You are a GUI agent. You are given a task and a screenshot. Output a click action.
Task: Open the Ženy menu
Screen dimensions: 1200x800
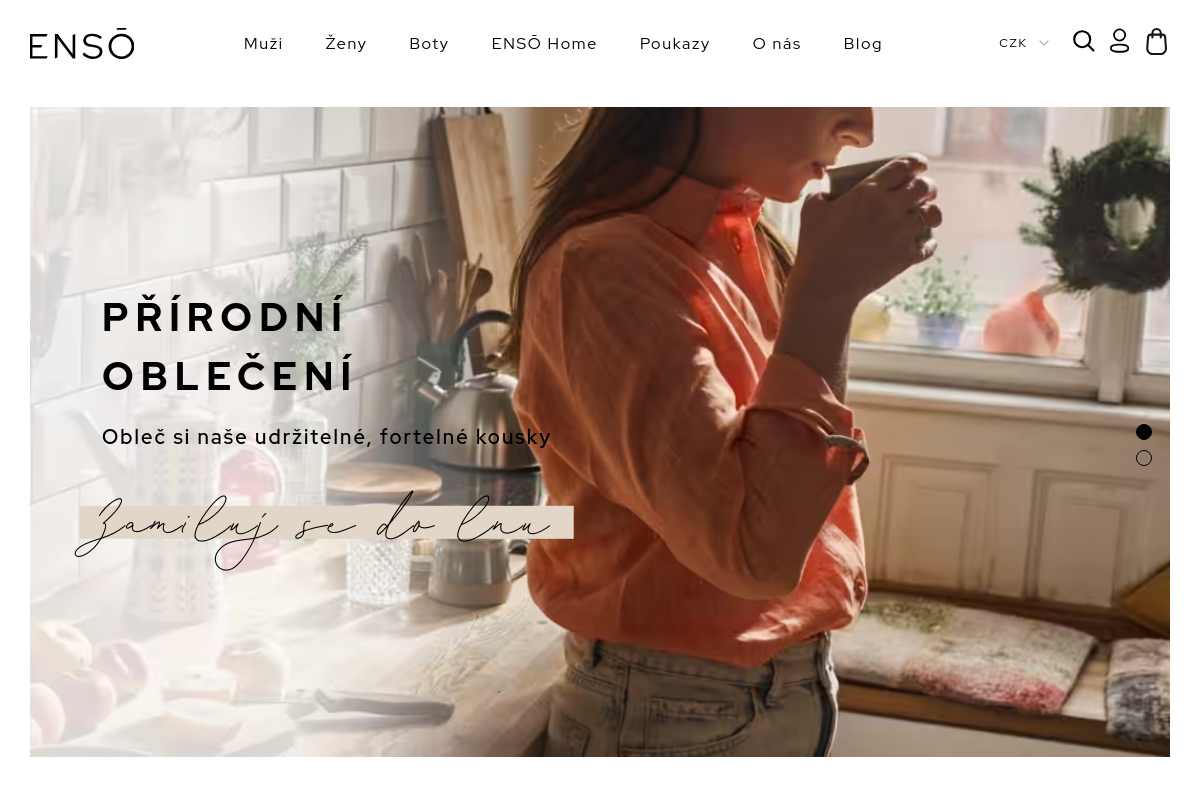coord(346,44)
